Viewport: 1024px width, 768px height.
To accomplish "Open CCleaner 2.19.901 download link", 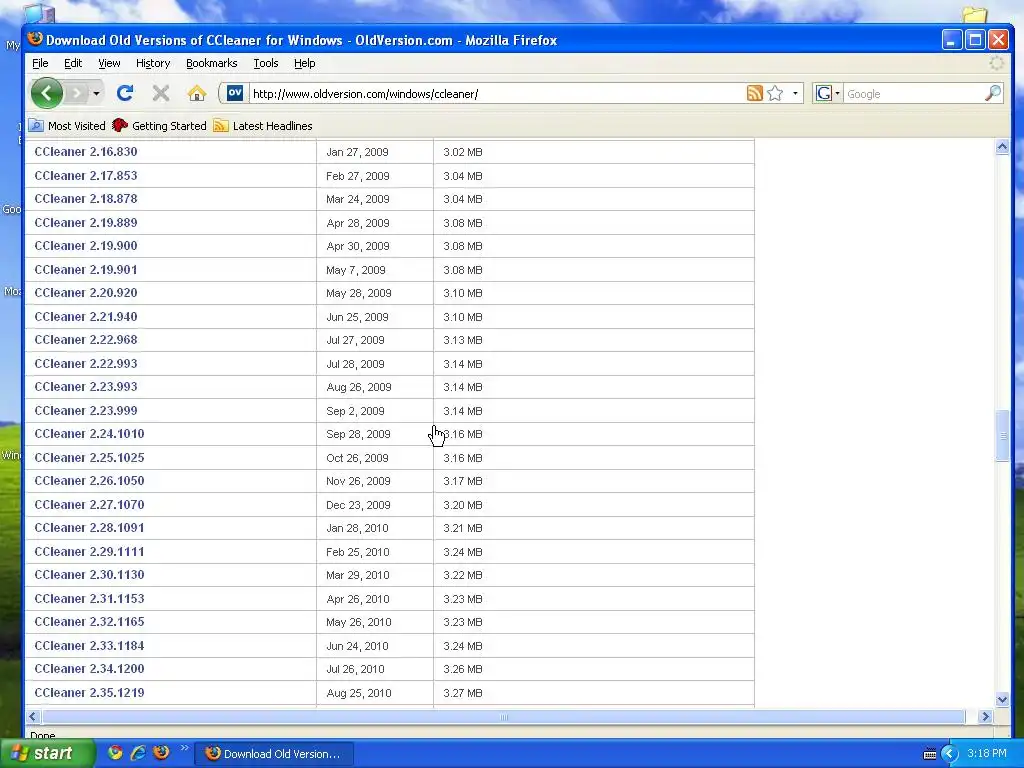I will (x=86, y=270).
